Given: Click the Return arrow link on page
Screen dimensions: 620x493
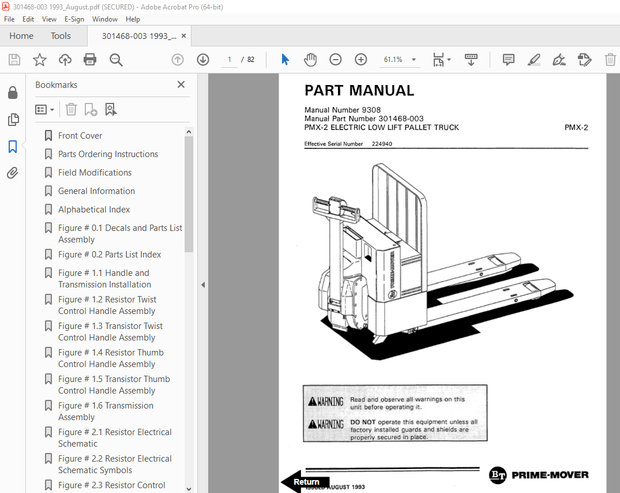Looking at the screenshot, I should coord(305,482).
